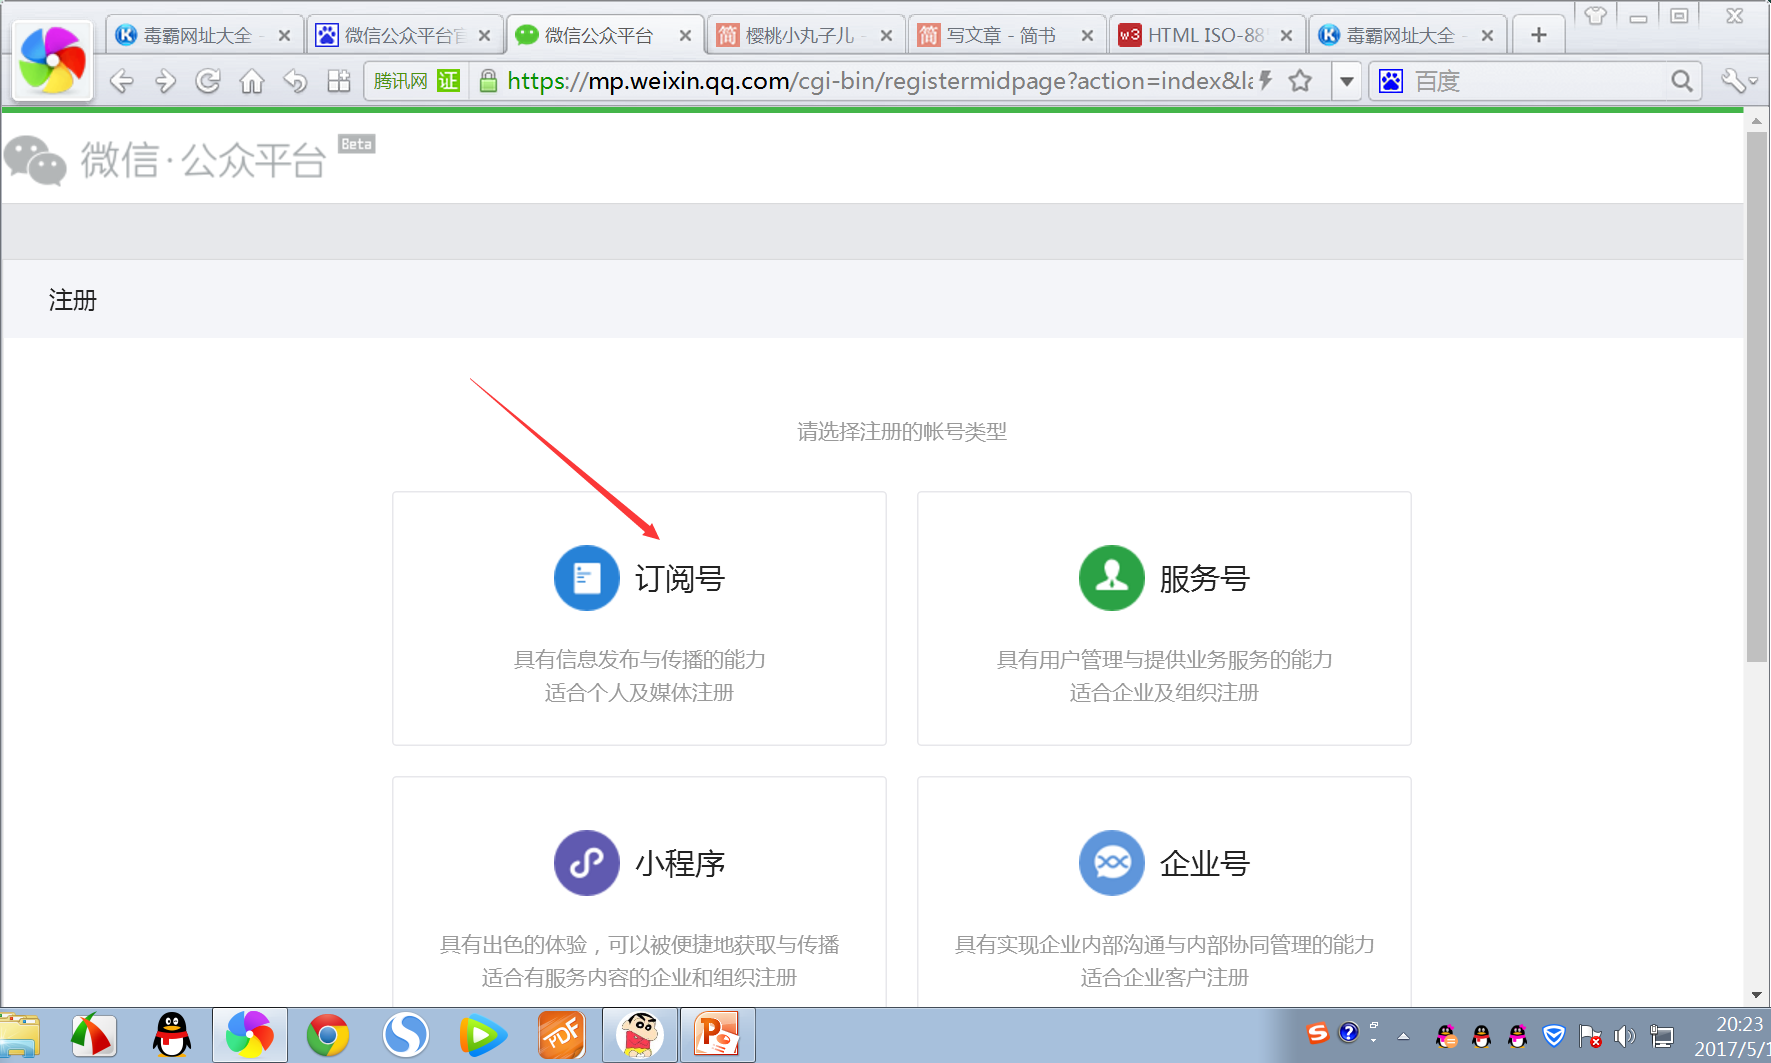Click the blue 订阅号 document icon
1771x1063 pixels.
click(587, 578)
